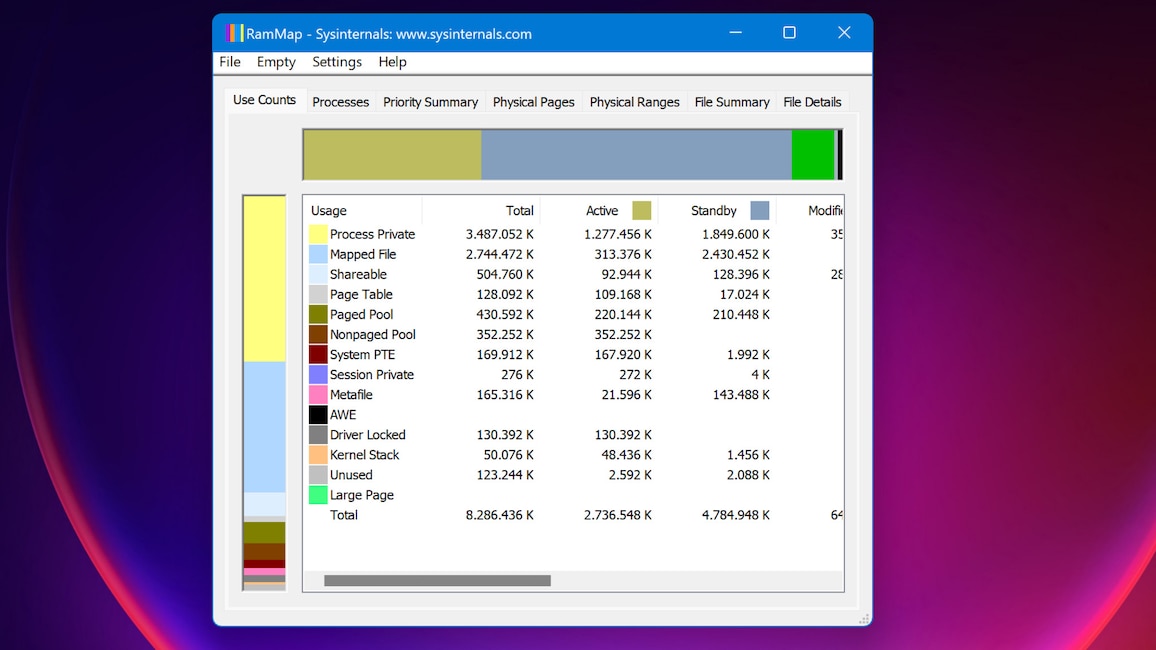This screenshot has height=650, width=1156.
Task: Click the Driver Locked dark grey swatch
Action: 318,435
